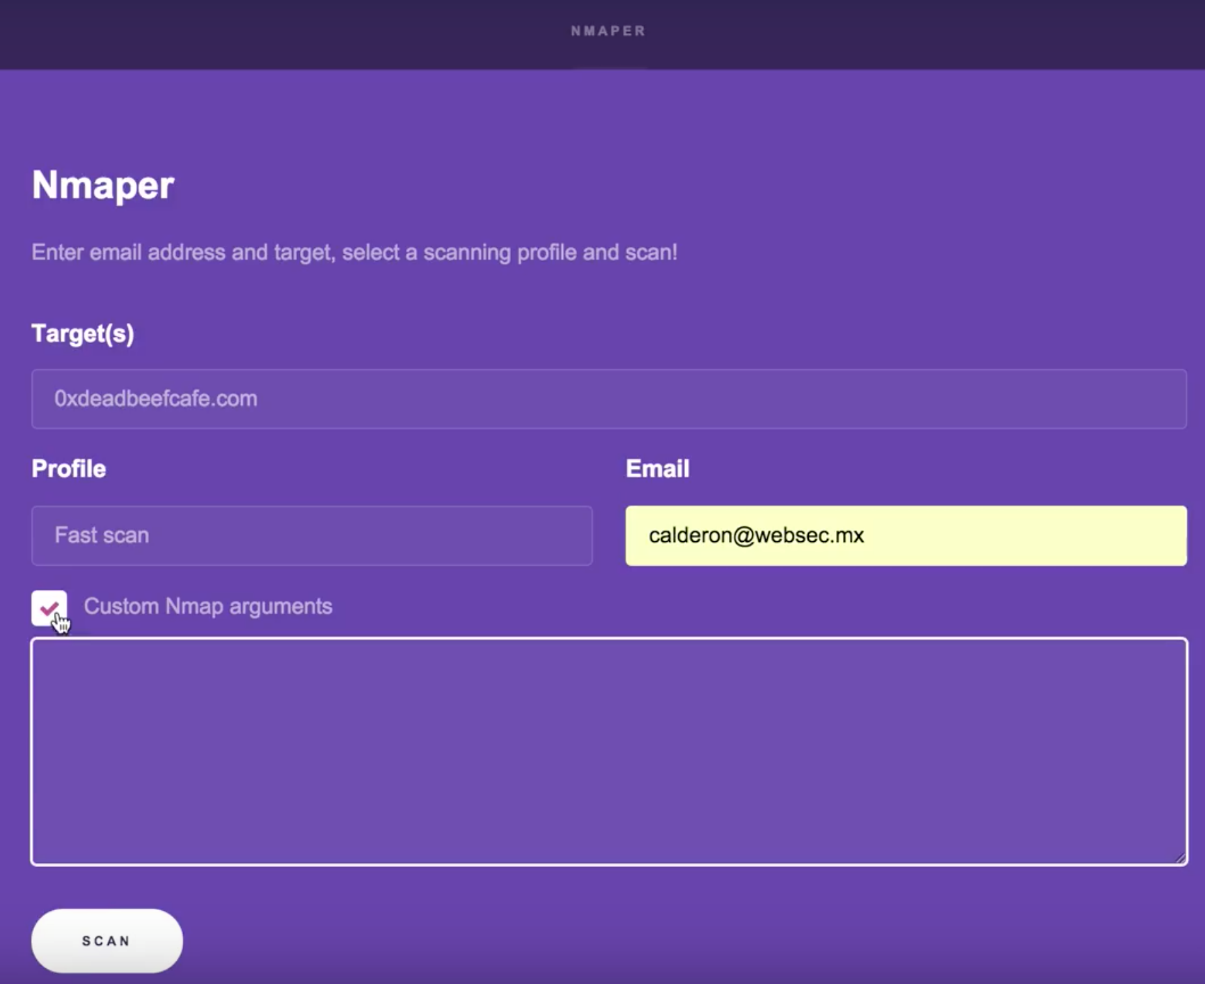Click the underline indicator beneath NMAPER

(608, 67)
